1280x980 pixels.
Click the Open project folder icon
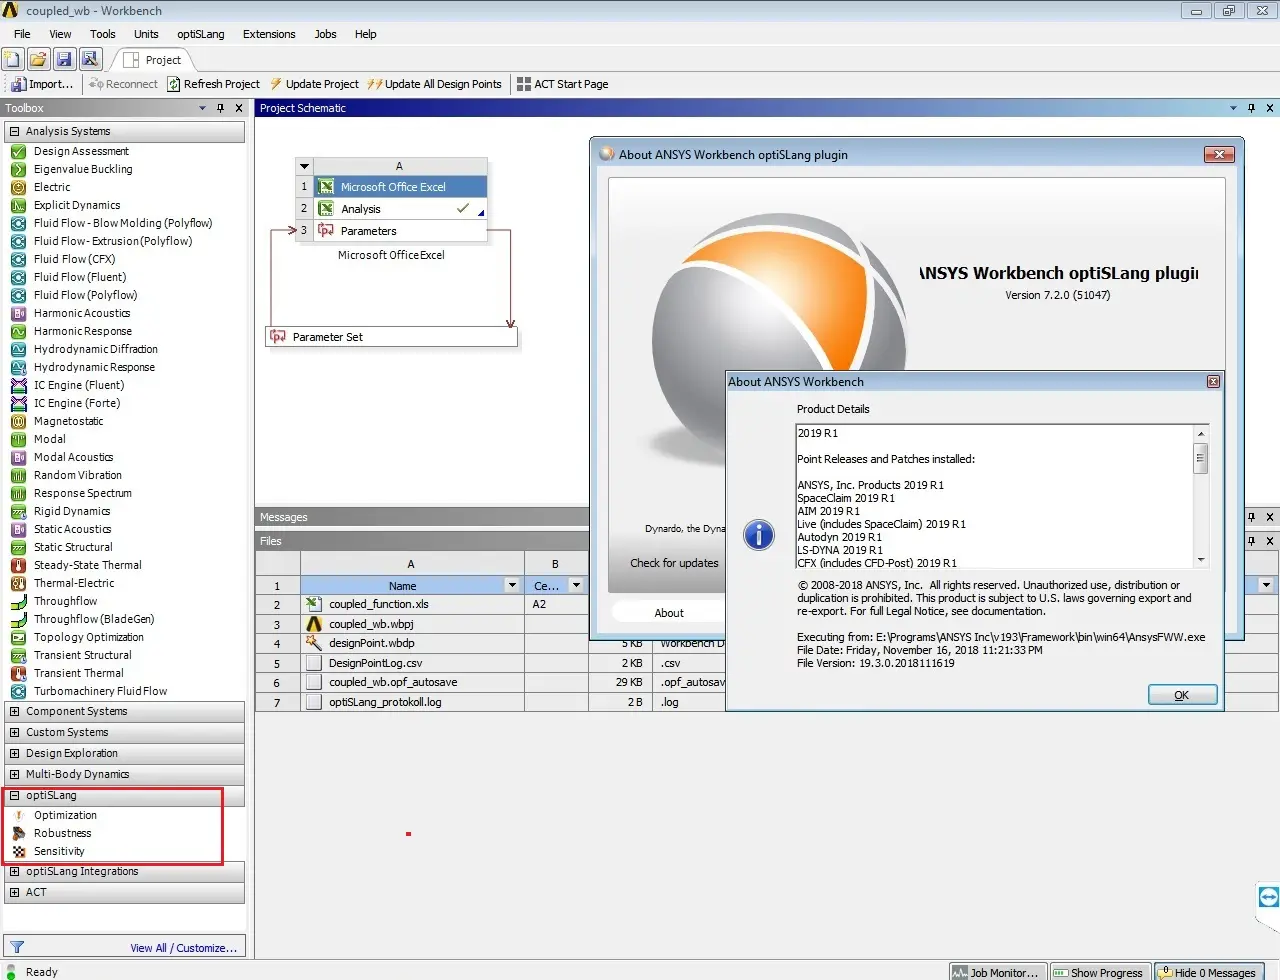click(x=38, y=60)
